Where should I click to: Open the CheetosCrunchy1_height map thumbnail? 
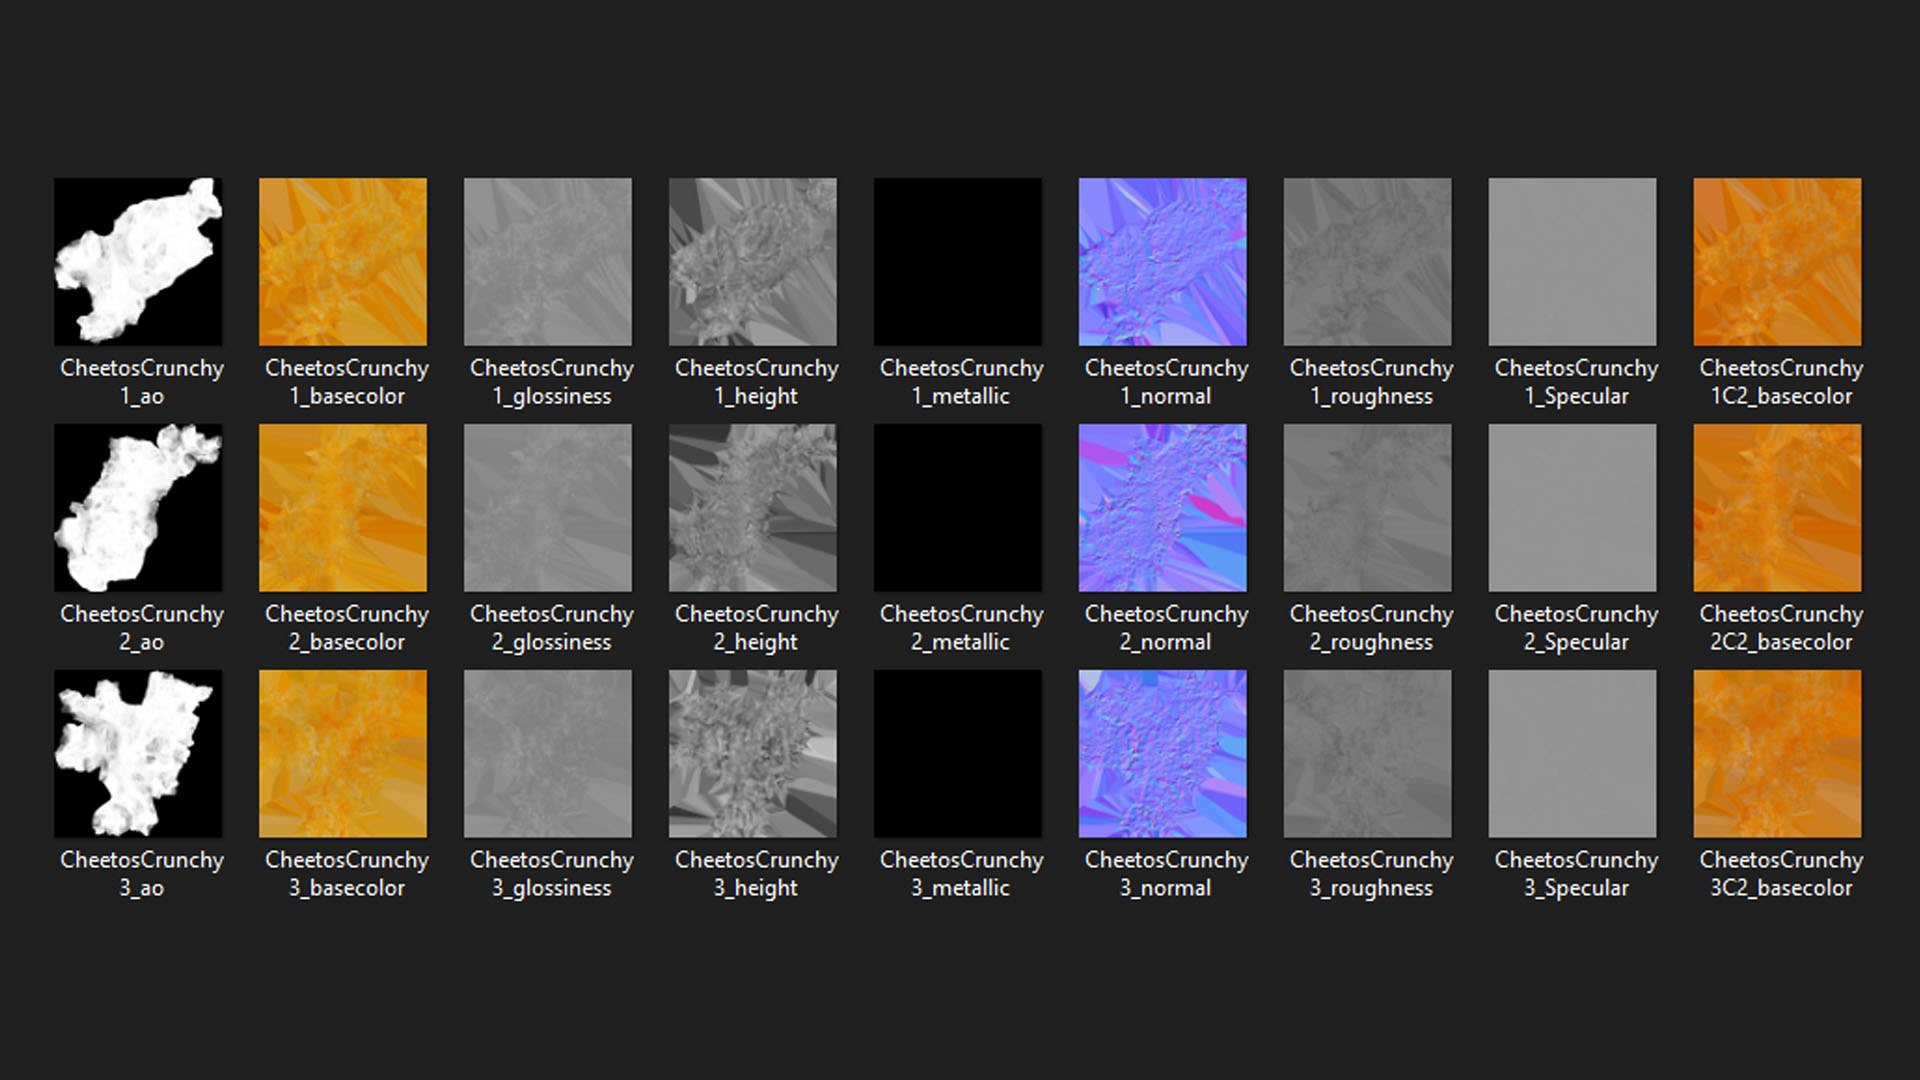coord(753,262)
